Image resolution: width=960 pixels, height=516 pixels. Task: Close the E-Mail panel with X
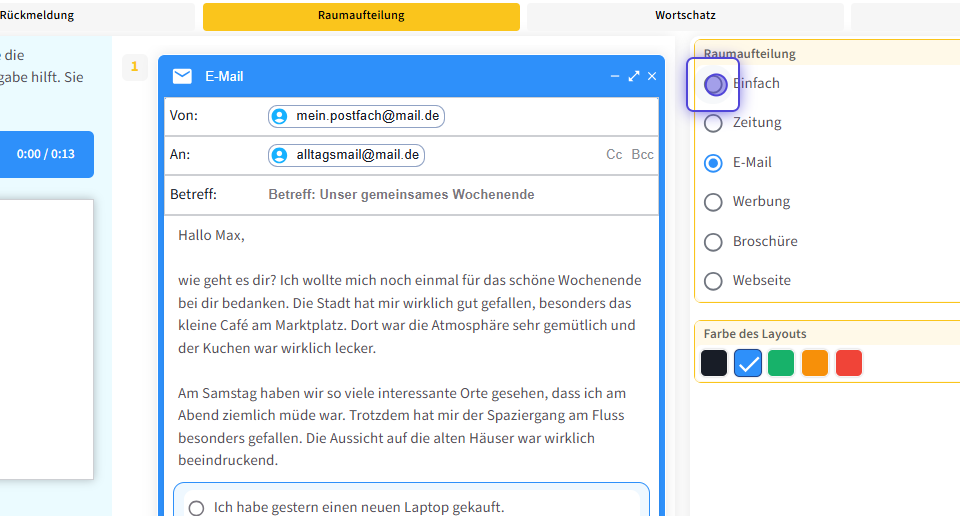click(x=652, y=76)
